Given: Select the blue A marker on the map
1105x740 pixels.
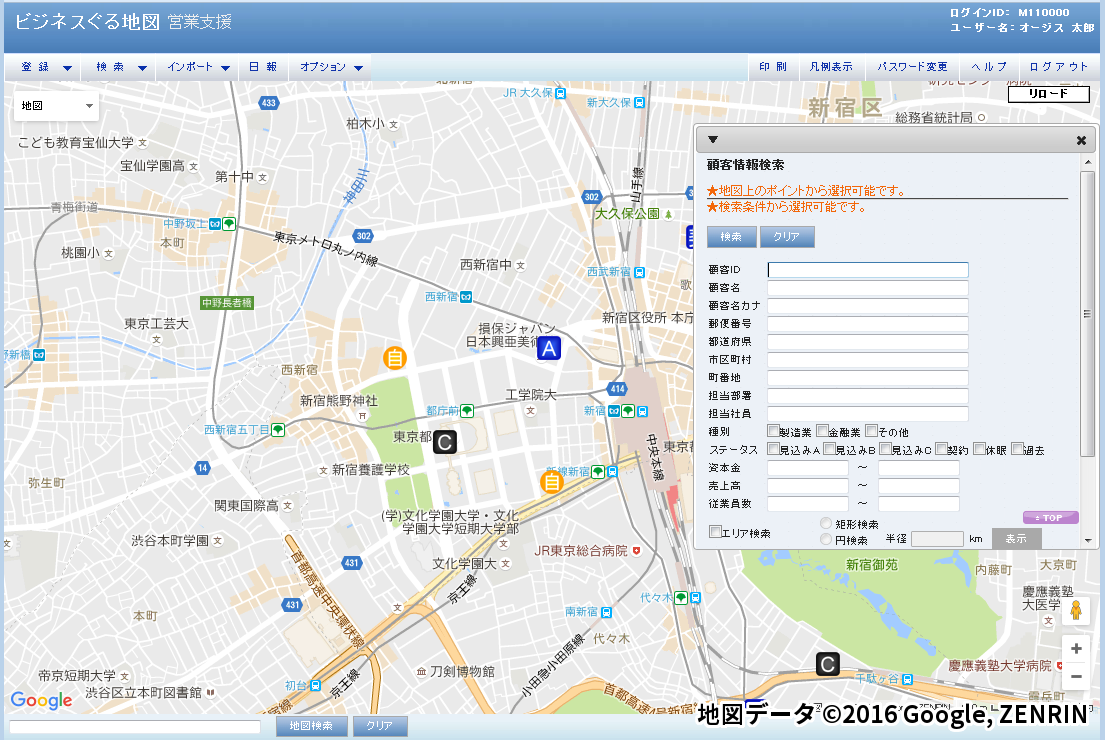Looking at the screenshot, I should tap(549, 349).
